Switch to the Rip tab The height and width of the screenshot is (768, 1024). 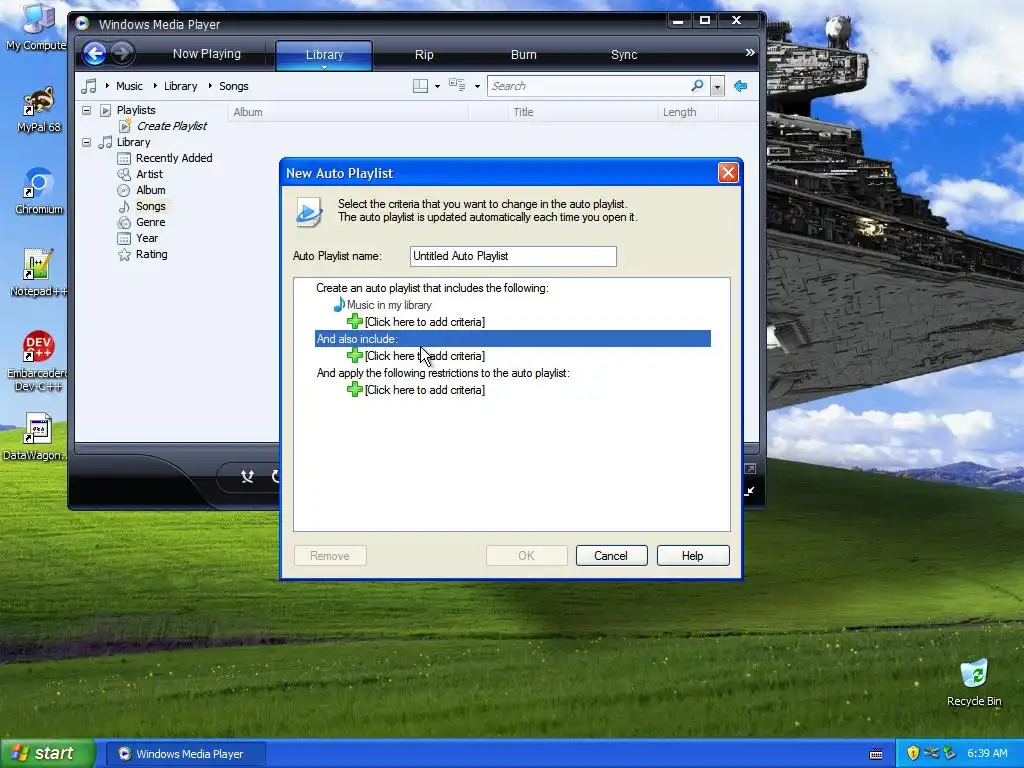pos(424,55)
